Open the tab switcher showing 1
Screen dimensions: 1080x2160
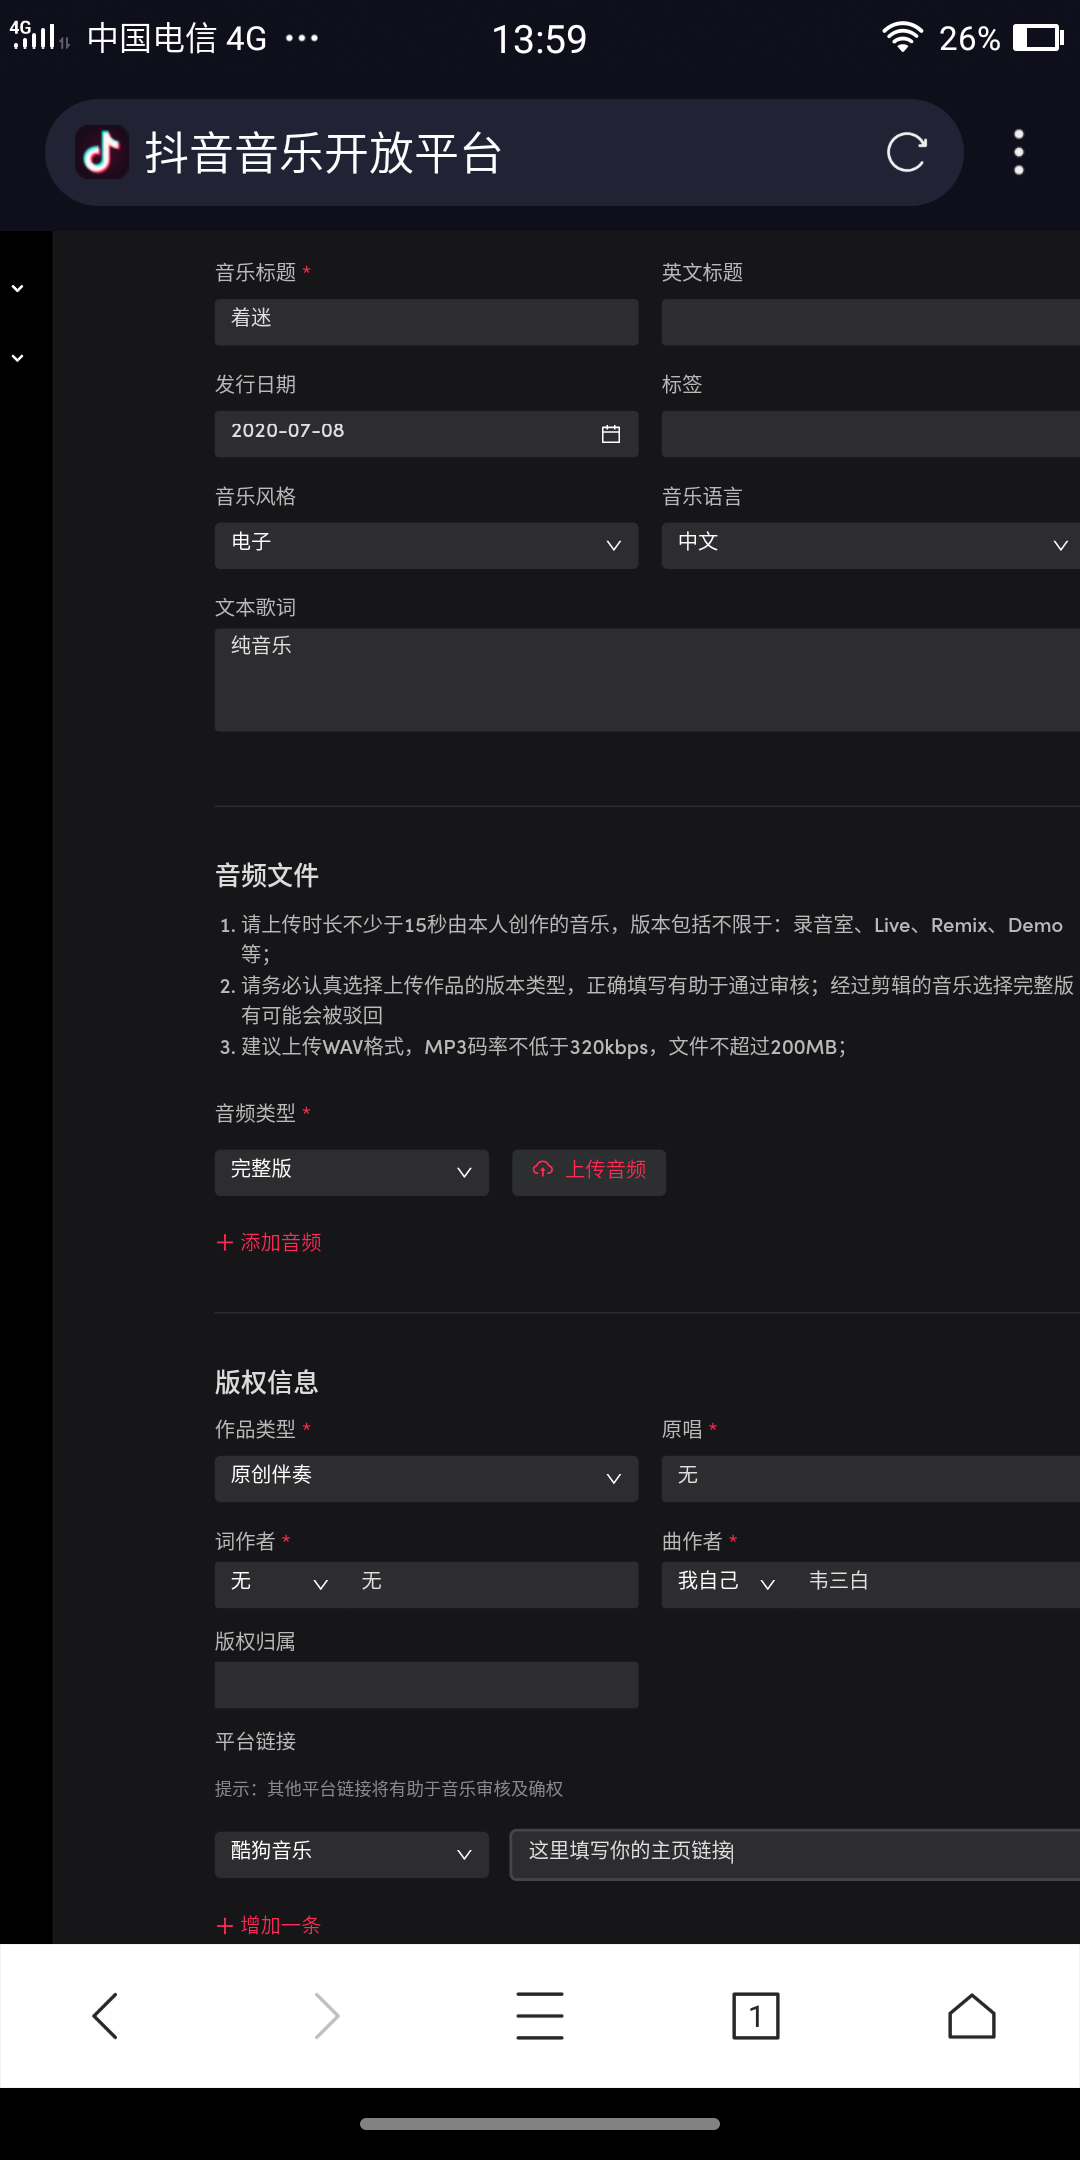pos(756,2015)
